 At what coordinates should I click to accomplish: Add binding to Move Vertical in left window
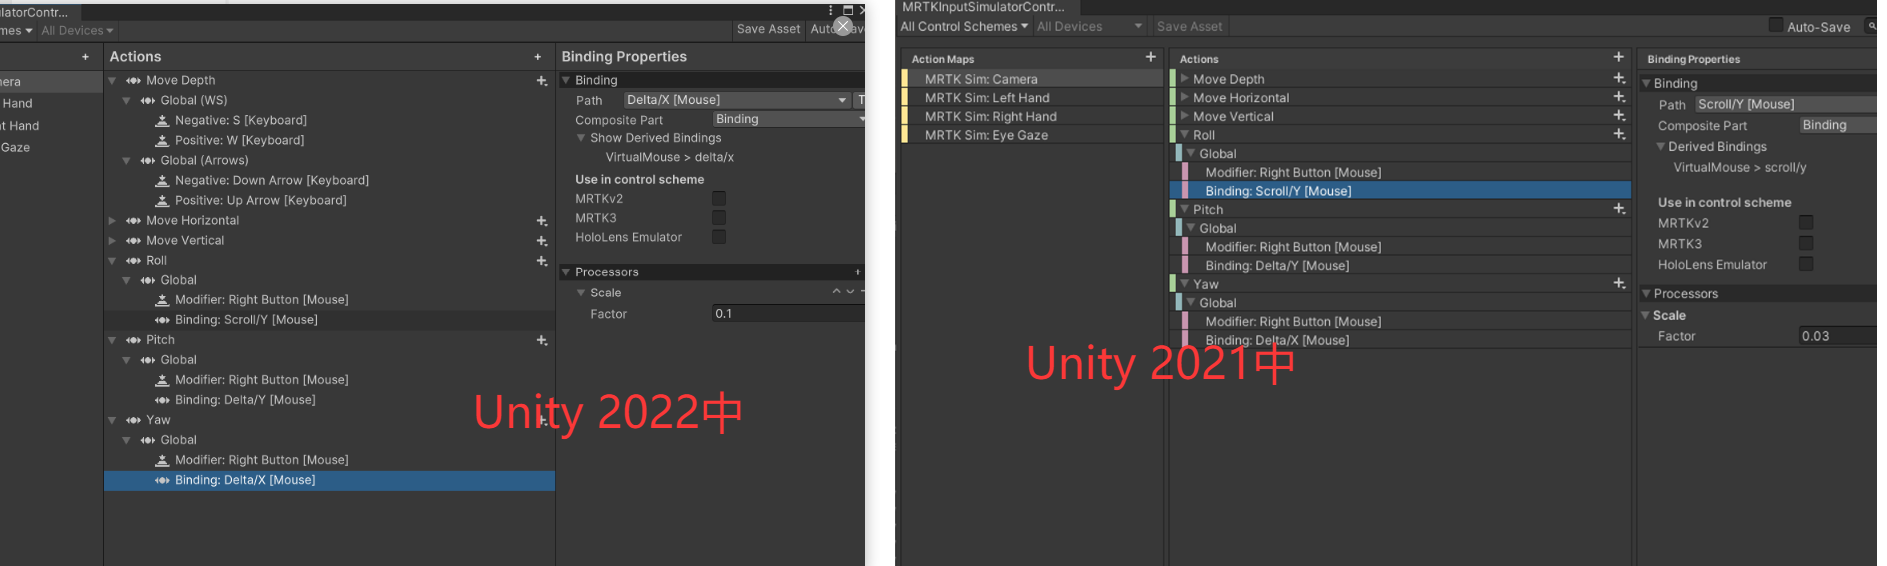[x=542, y=240]
